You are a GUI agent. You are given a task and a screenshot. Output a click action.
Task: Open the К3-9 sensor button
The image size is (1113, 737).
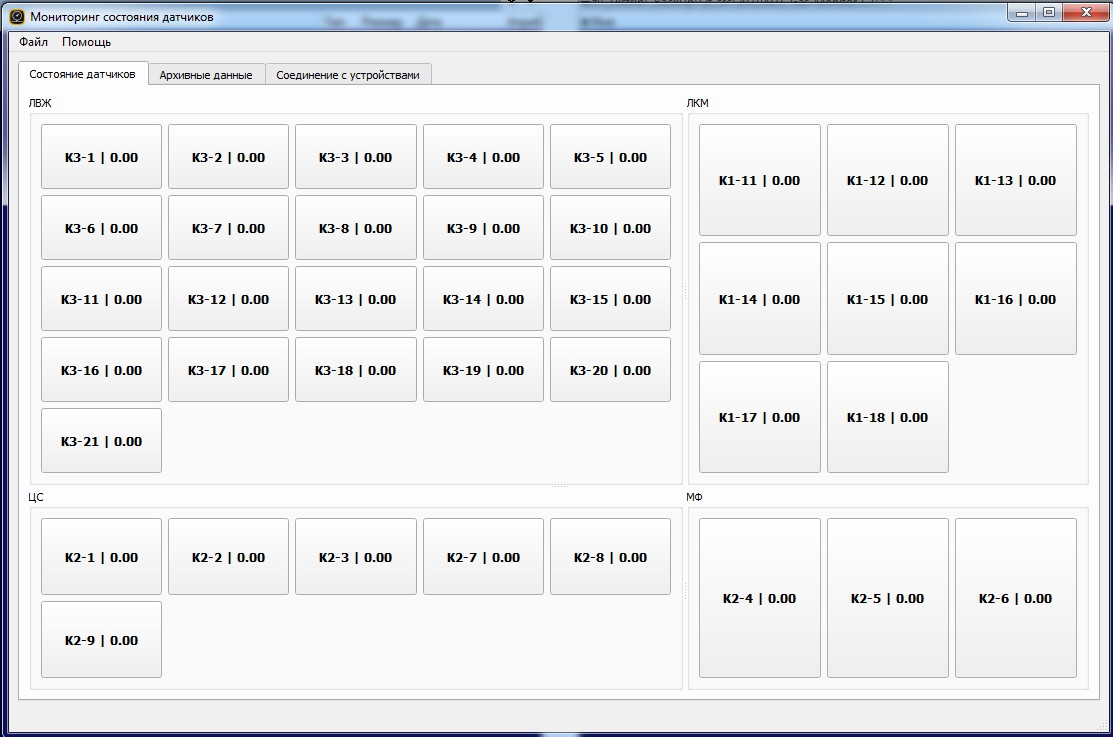pyautogui.click(x=483, y=228)
